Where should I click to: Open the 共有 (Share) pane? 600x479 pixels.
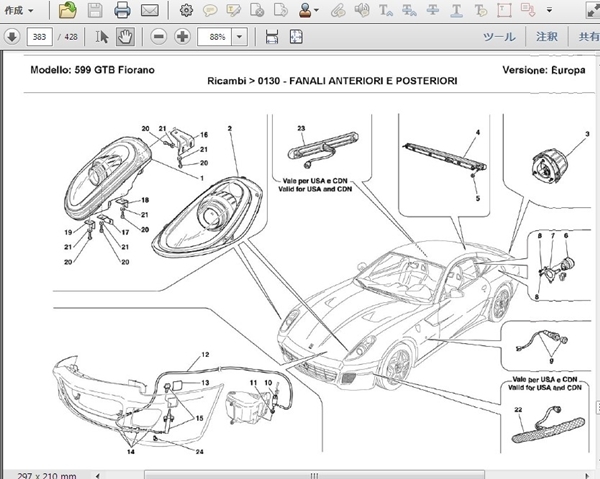tap(589, 37)
